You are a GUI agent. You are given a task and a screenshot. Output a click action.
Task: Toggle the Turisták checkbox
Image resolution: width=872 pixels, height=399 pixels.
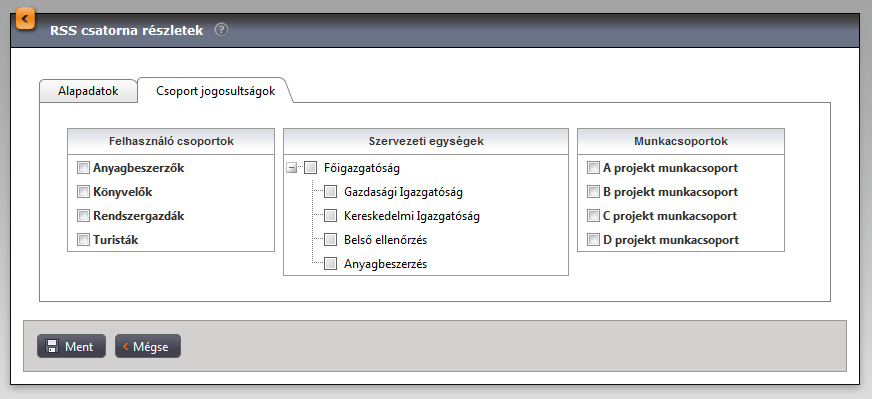(x=83, y=240)
